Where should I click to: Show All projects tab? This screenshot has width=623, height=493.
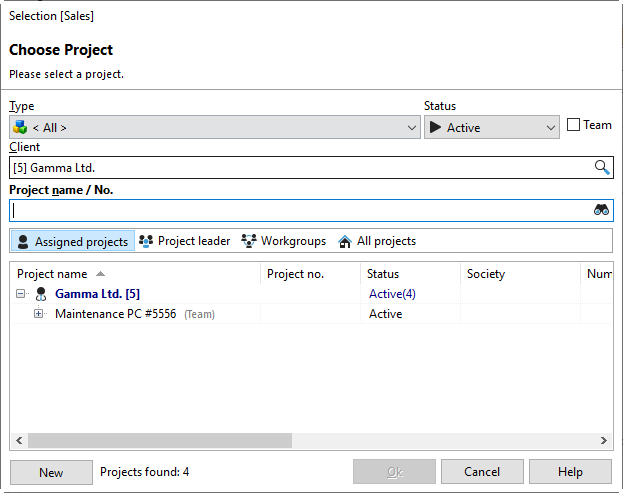point(377,241)
